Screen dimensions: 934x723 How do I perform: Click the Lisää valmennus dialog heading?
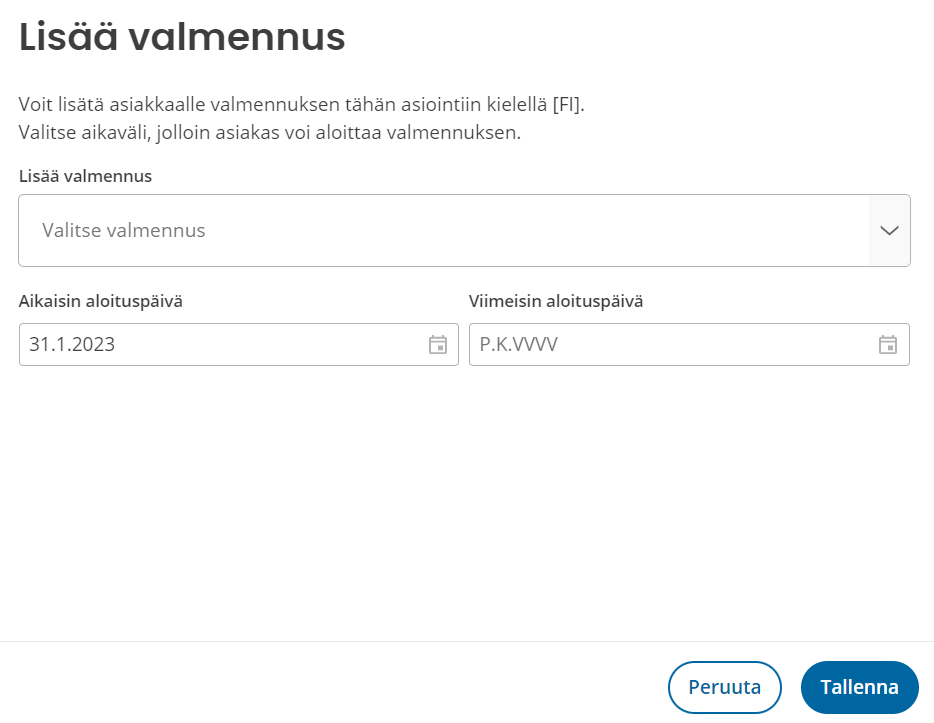coord(182,37)
